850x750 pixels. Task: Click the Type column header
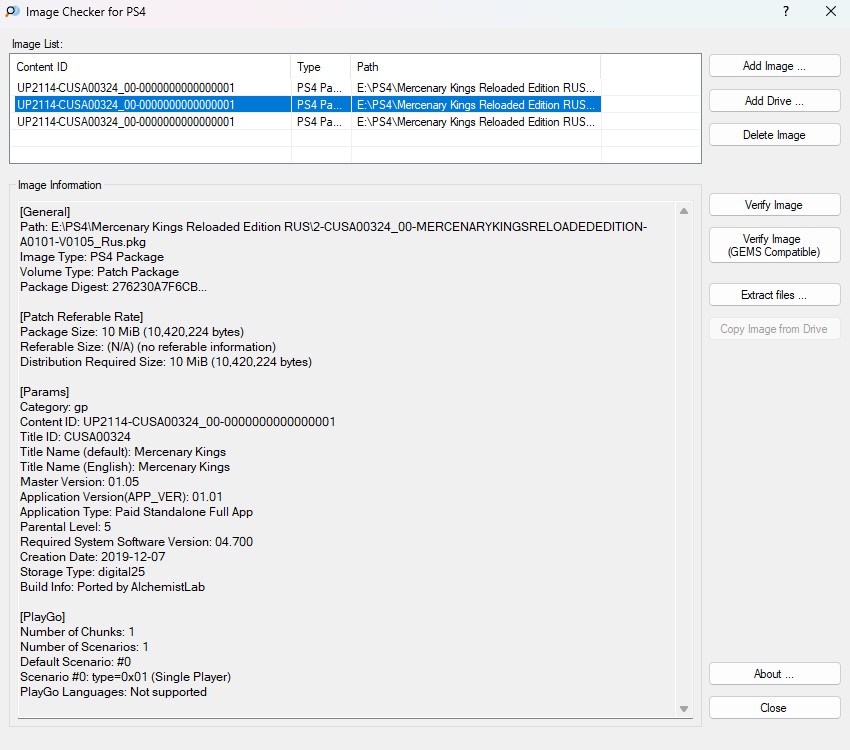(320, 67)
